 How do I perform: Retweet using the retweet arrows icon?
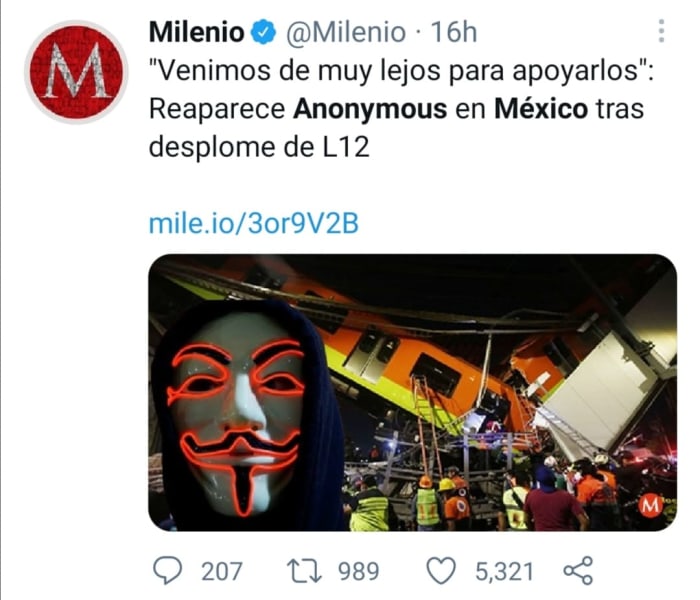[304, 571]
